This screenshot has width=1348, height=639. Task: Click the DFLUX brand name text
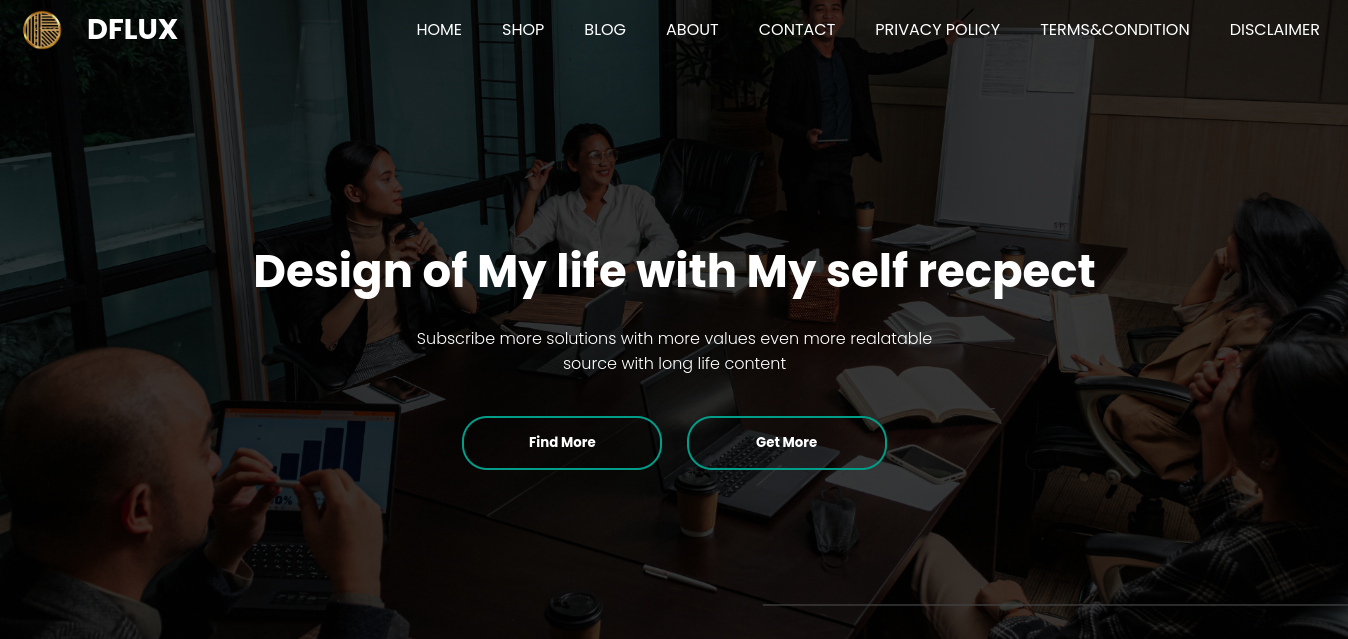tap(132, 30)
